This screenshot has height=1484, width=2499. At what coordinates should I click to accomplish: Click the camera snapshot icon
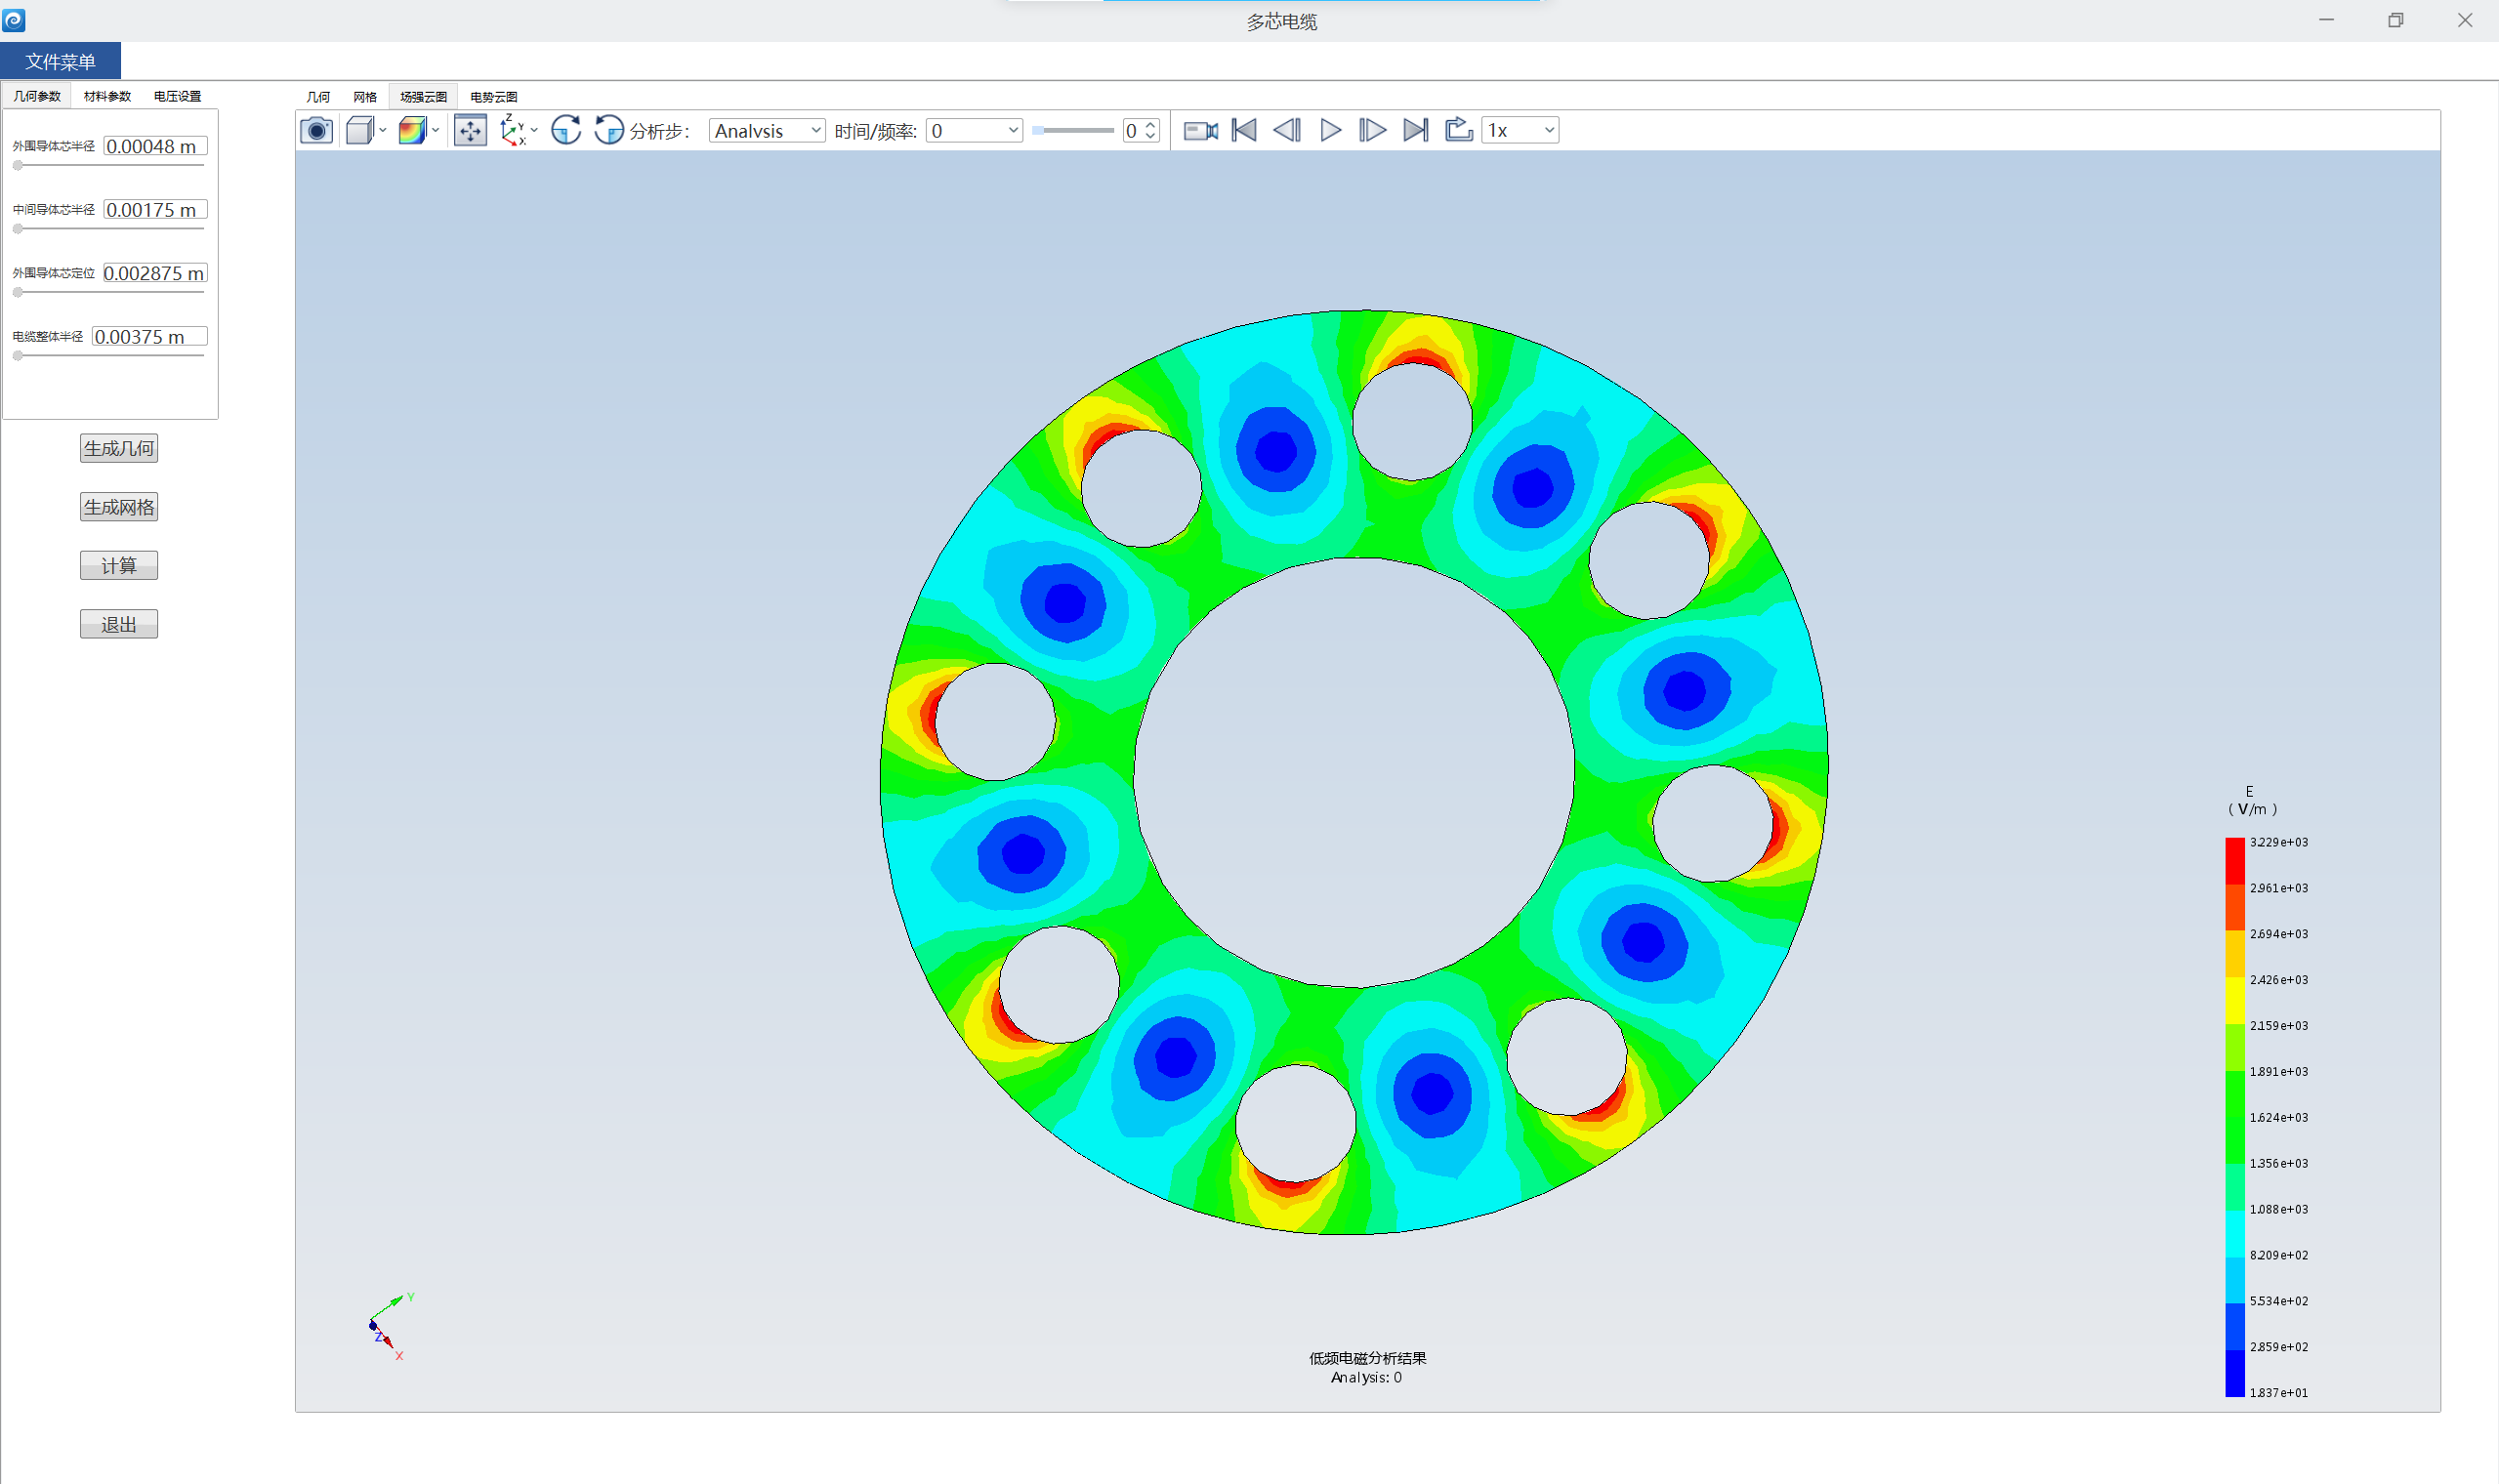click(x=316, y=130)
